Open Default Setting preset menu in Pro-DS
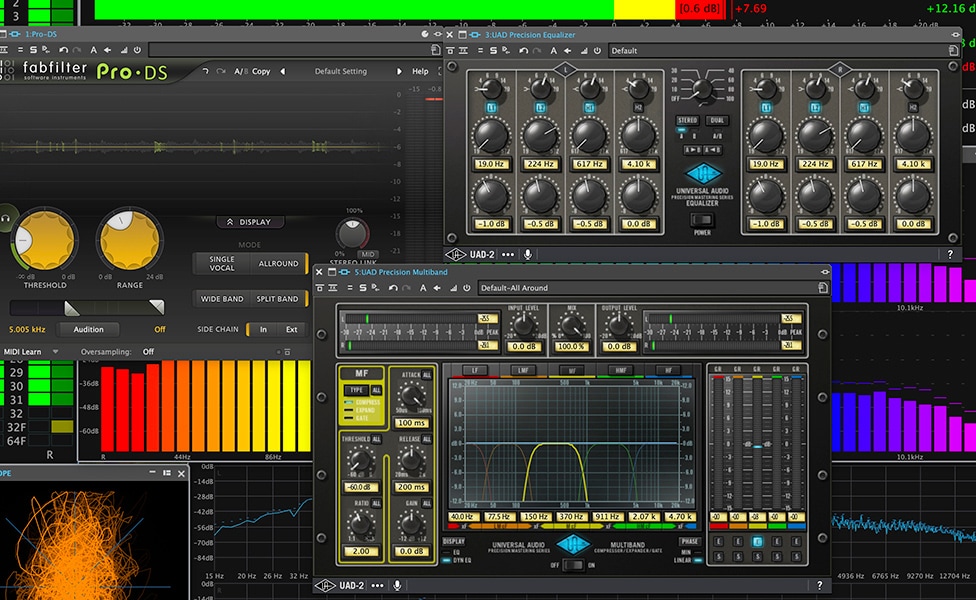976x600 pixels. click(x=340, y=71)
